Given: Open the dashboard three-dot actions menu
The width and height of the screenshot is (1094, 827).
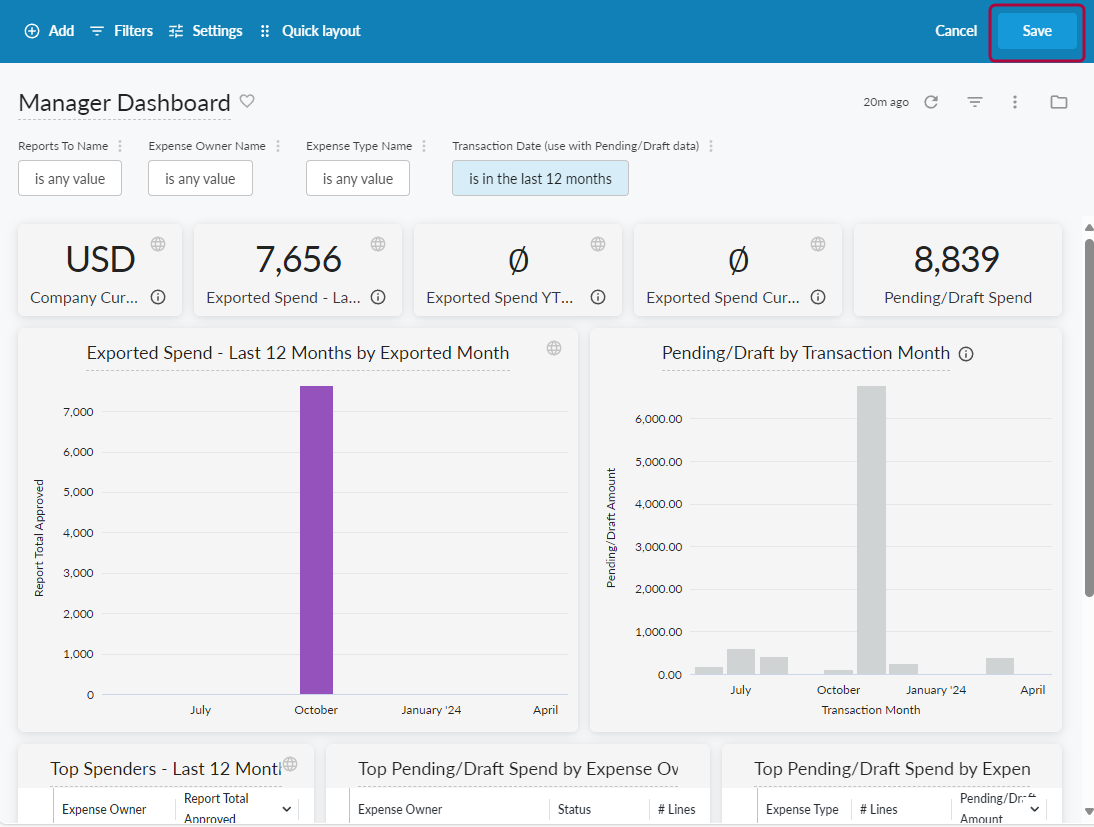Looking at the screenshot, I should [1015, 102].
